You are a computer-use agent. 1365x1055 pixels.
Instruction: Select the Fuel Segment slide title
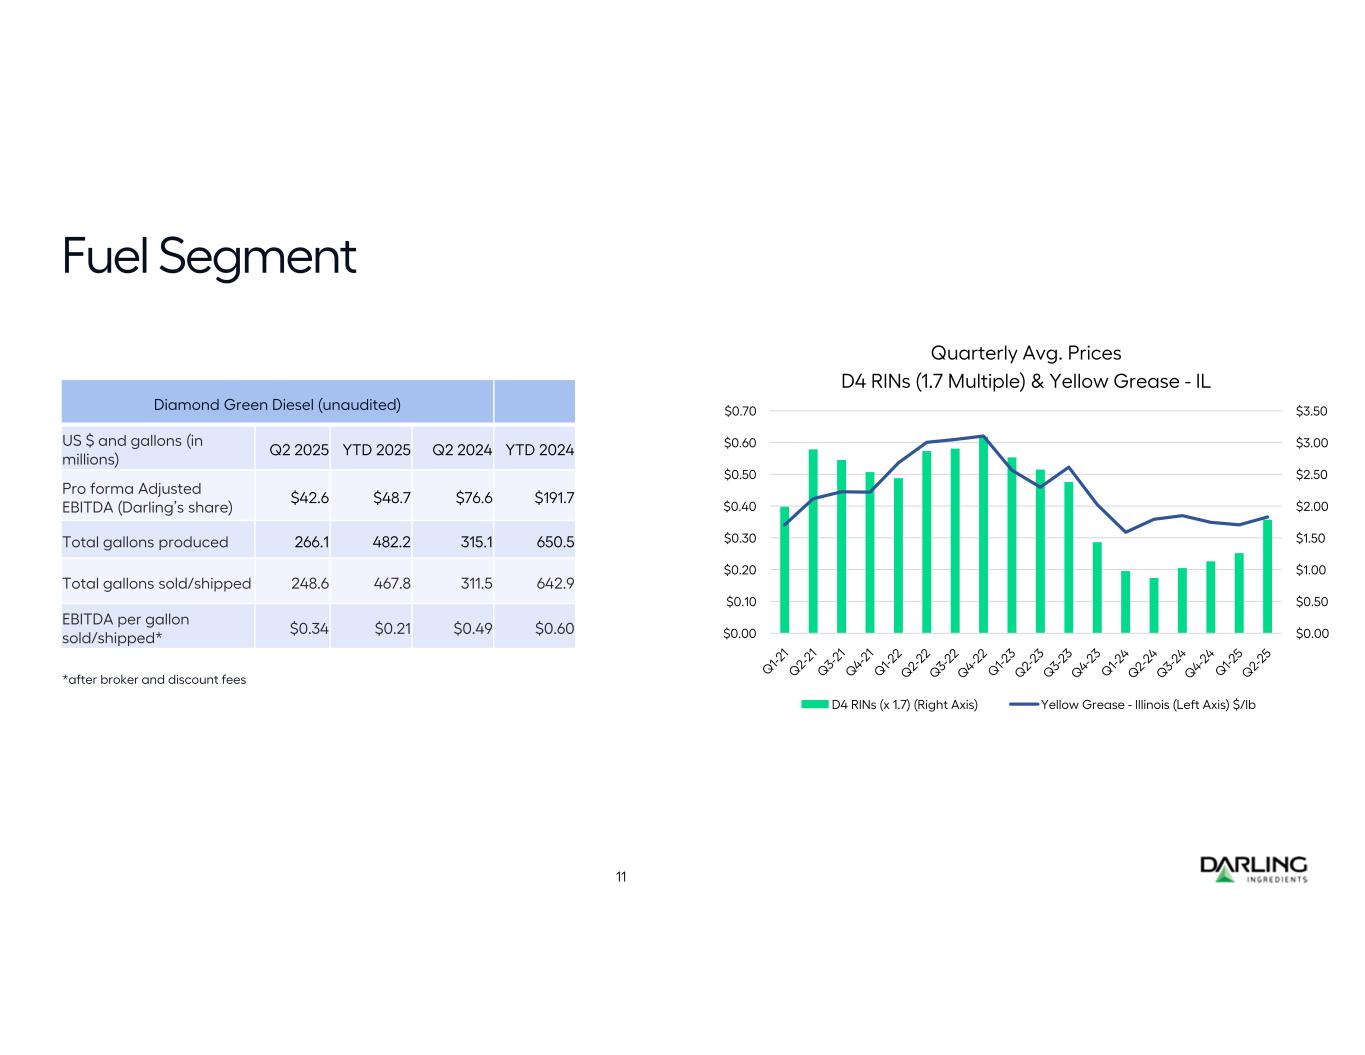[209, 256]
